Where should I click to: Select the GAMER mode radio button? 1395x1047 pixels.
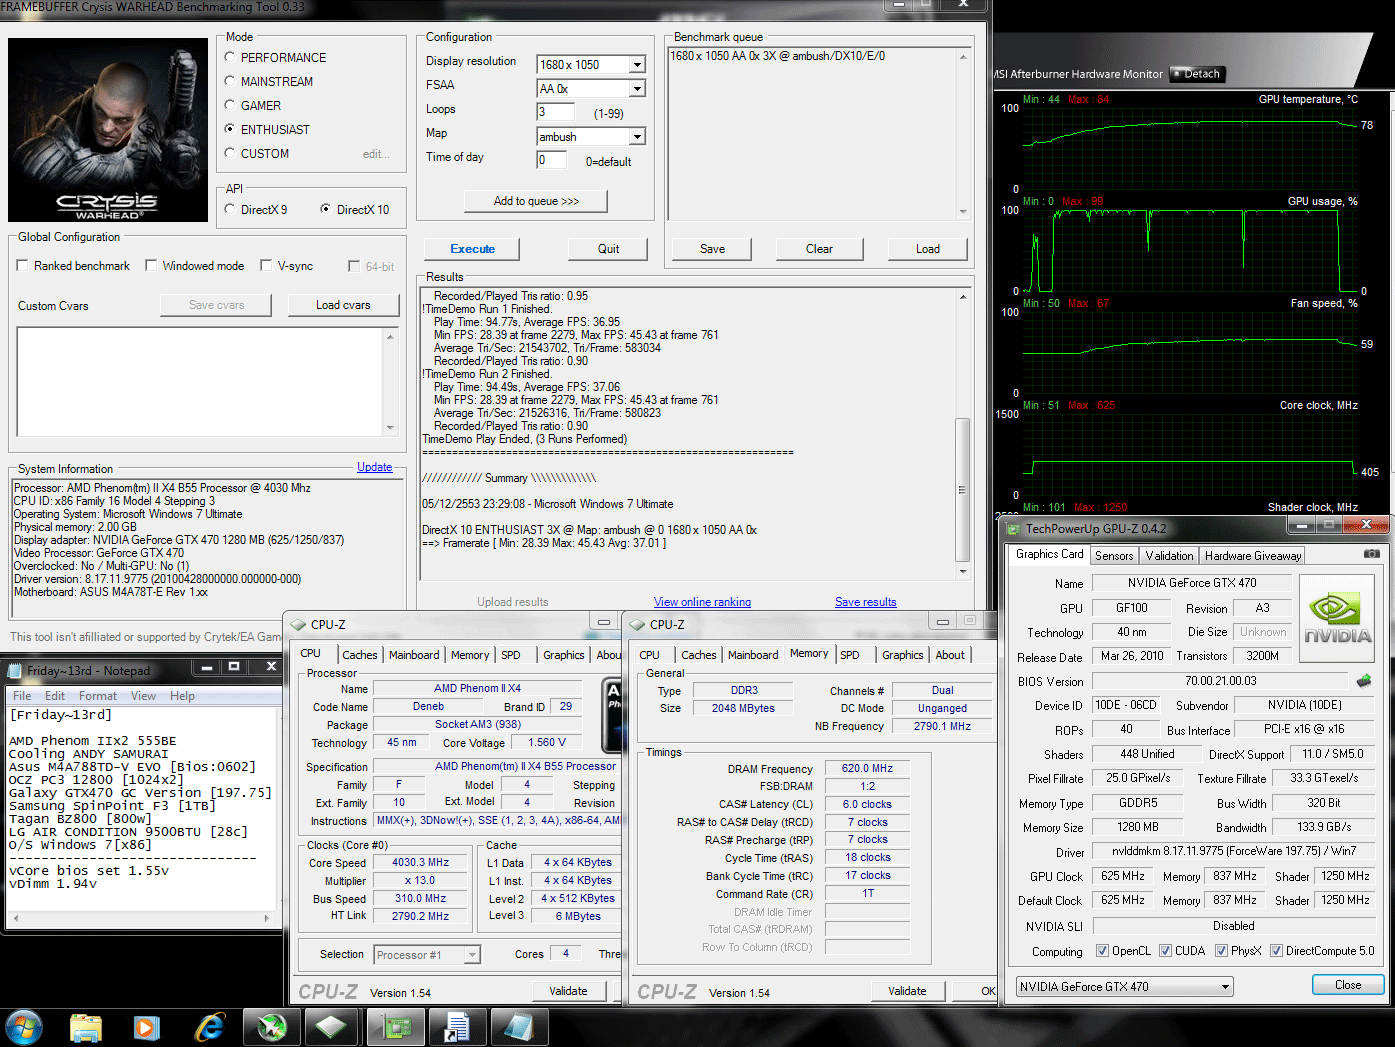tap(230, 105)
